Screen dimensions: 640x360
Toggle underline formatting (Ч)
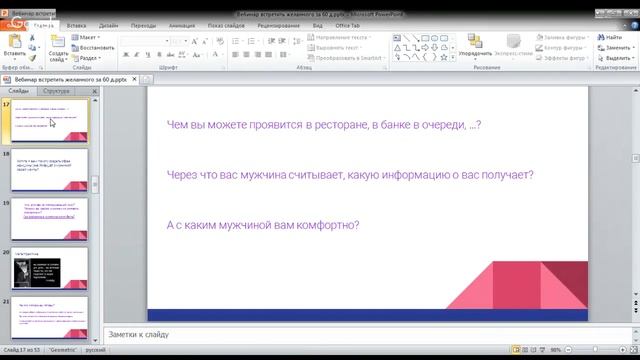148,55
